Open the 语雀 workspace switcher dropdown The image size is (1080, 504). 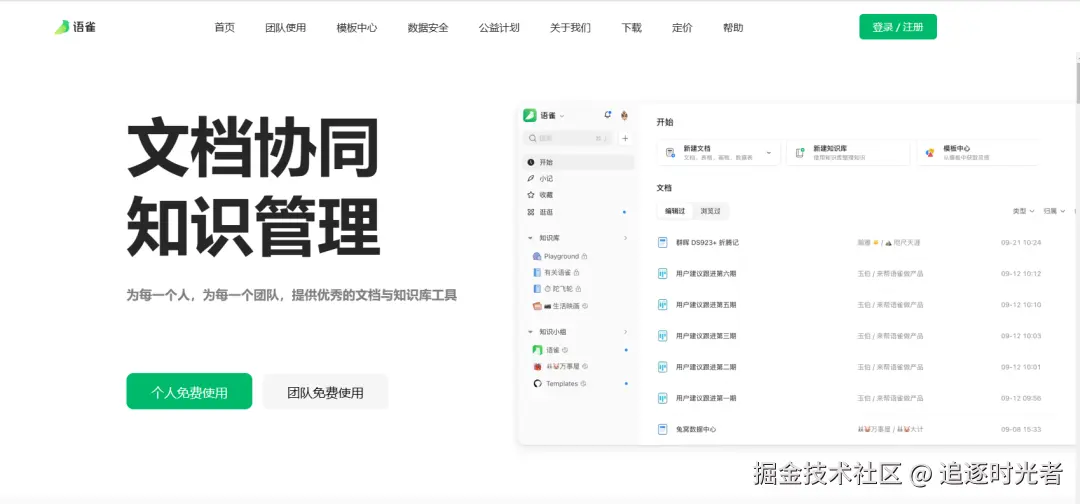point(562,116)
